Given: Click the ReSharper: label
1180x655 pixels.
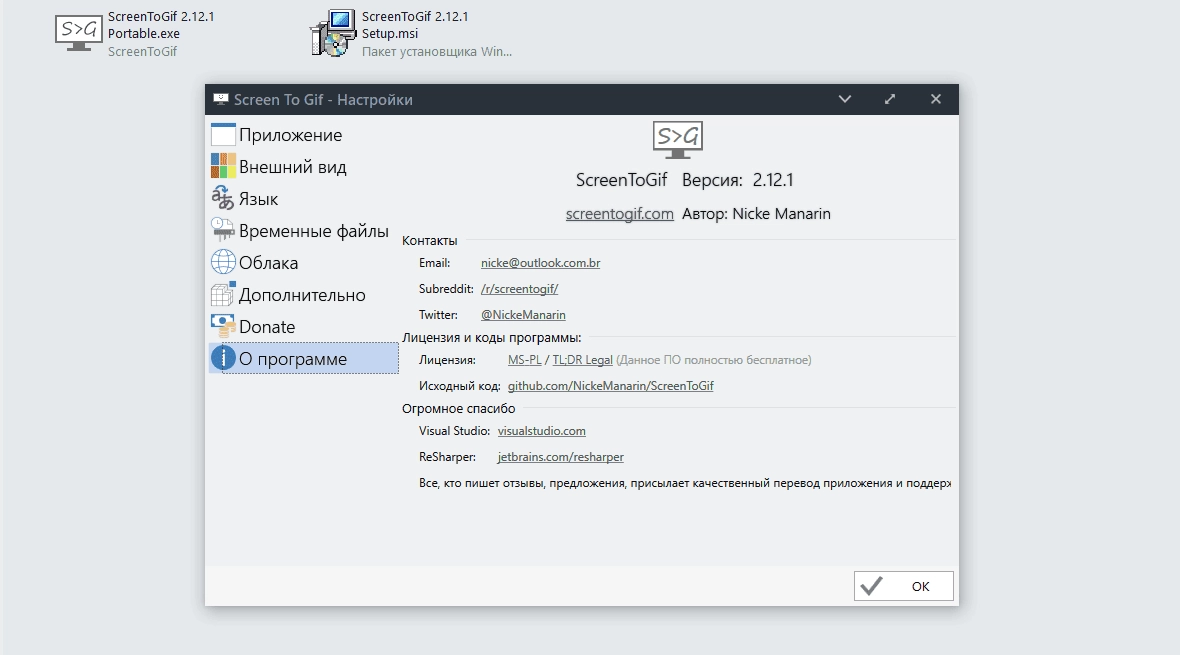Looking at the screenshot, I should coord(447,457).
